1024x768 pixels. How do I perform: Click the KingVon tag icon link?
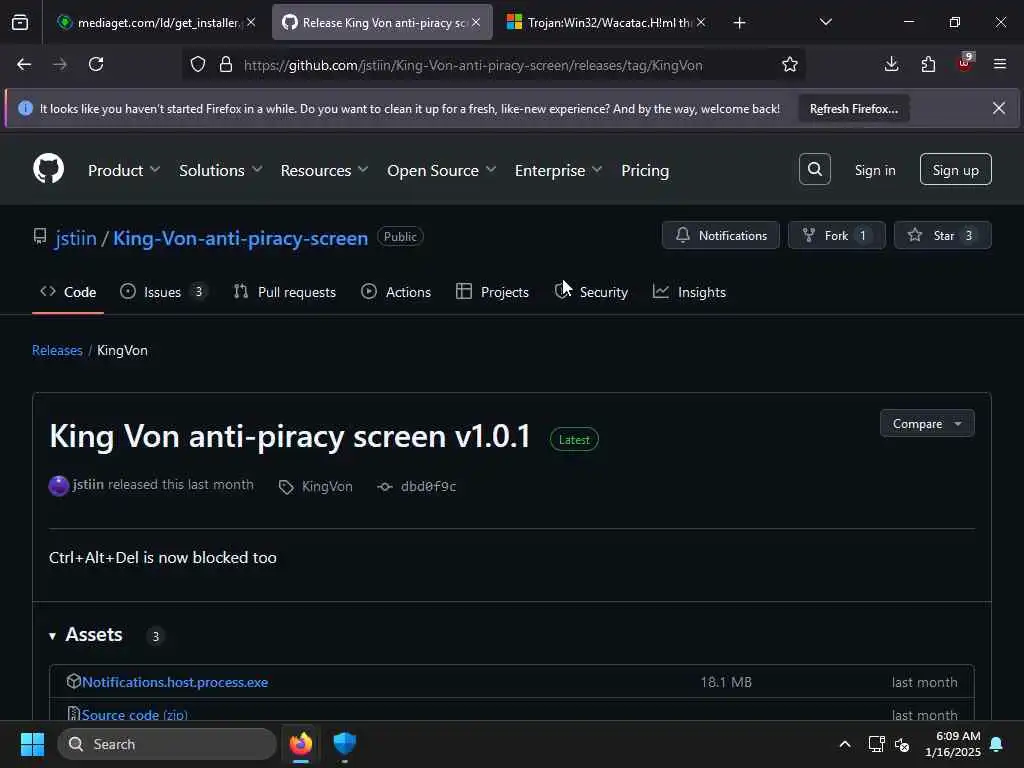[x=315, y=487]
